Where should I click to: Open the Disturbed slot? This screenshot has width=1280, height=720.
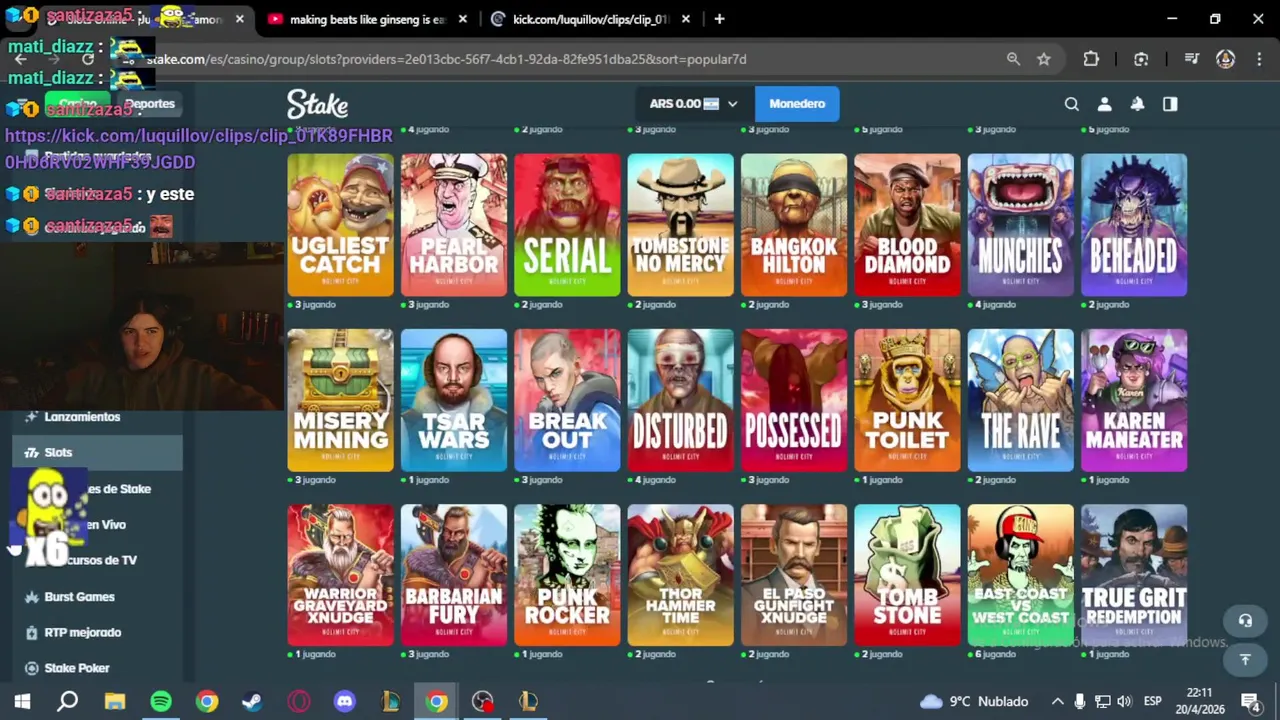(681, 400)
